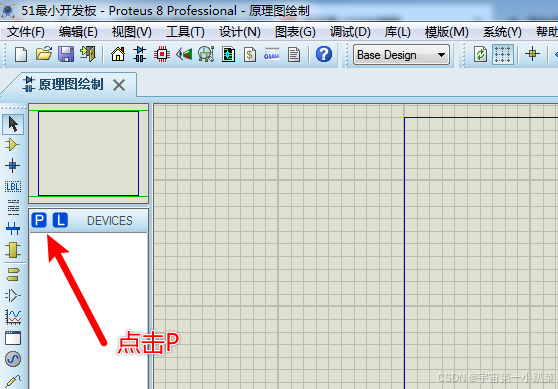The image size is (558, 389).
Task: Open the Gerber Viewer icon
Action: [x=206, y=54]
